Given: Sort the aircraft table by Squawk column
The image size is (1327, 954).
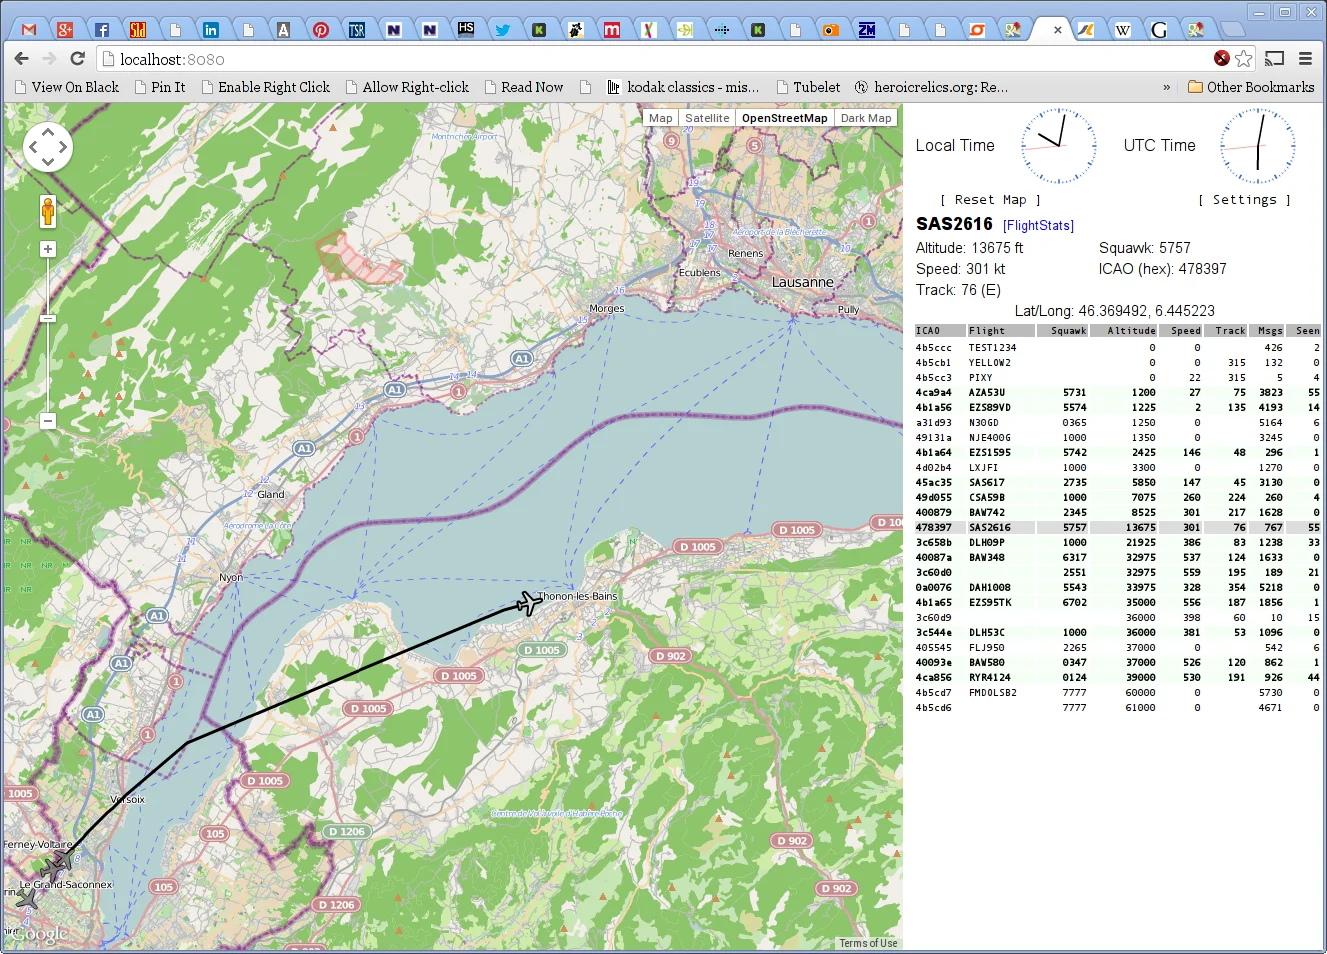Looking at the screenshot, I should pyautogui.click(x=1062, y=331).
